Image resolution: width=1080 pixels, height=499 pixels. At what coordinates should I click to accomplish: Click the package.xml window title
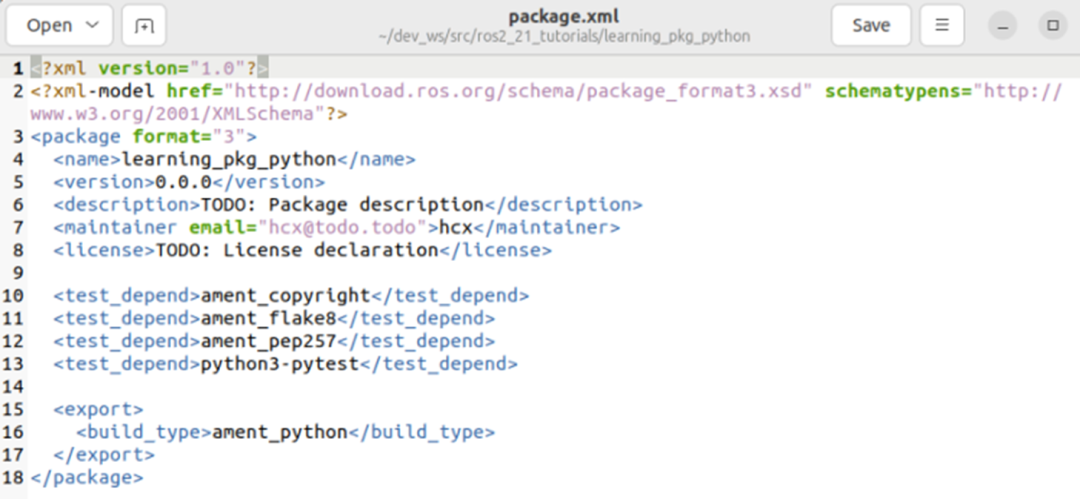tap(563, 16)
